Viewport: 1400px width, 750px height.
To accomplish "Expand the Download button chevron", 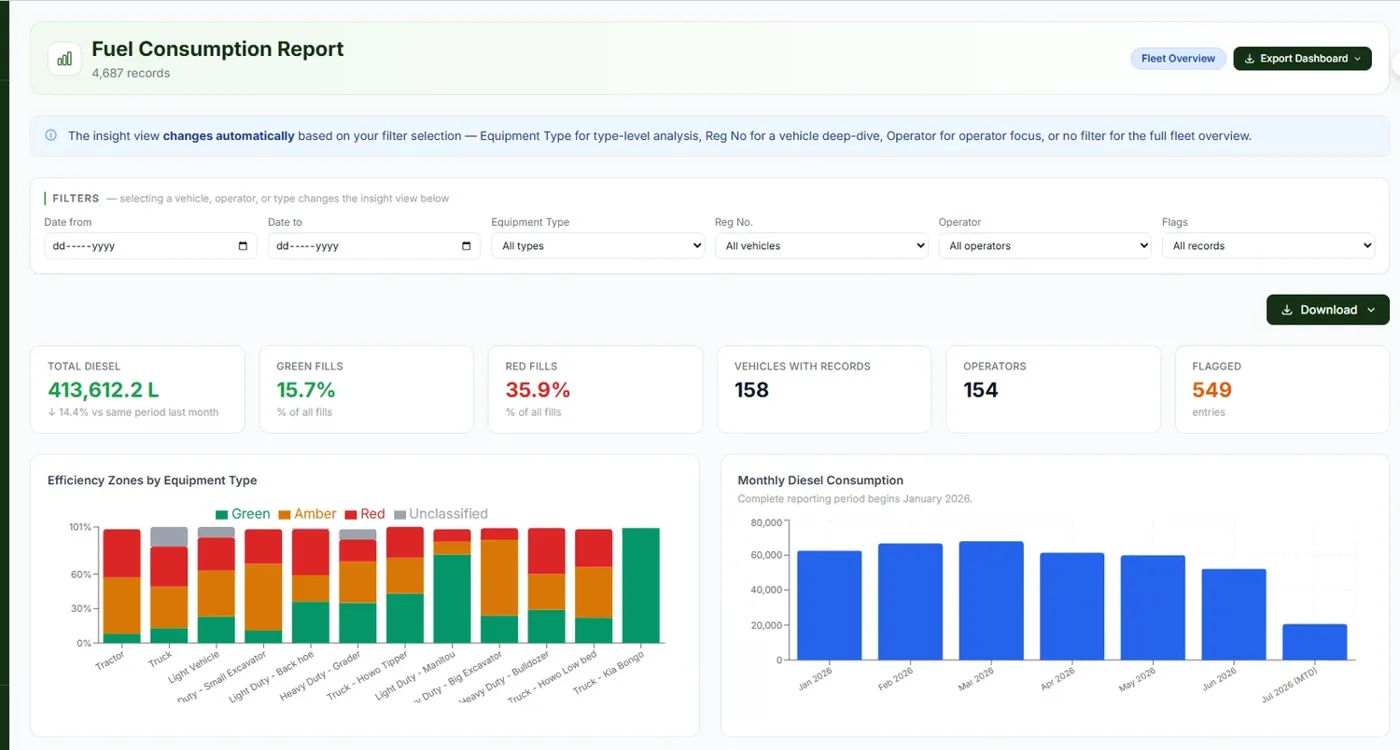I will 1371,310.
